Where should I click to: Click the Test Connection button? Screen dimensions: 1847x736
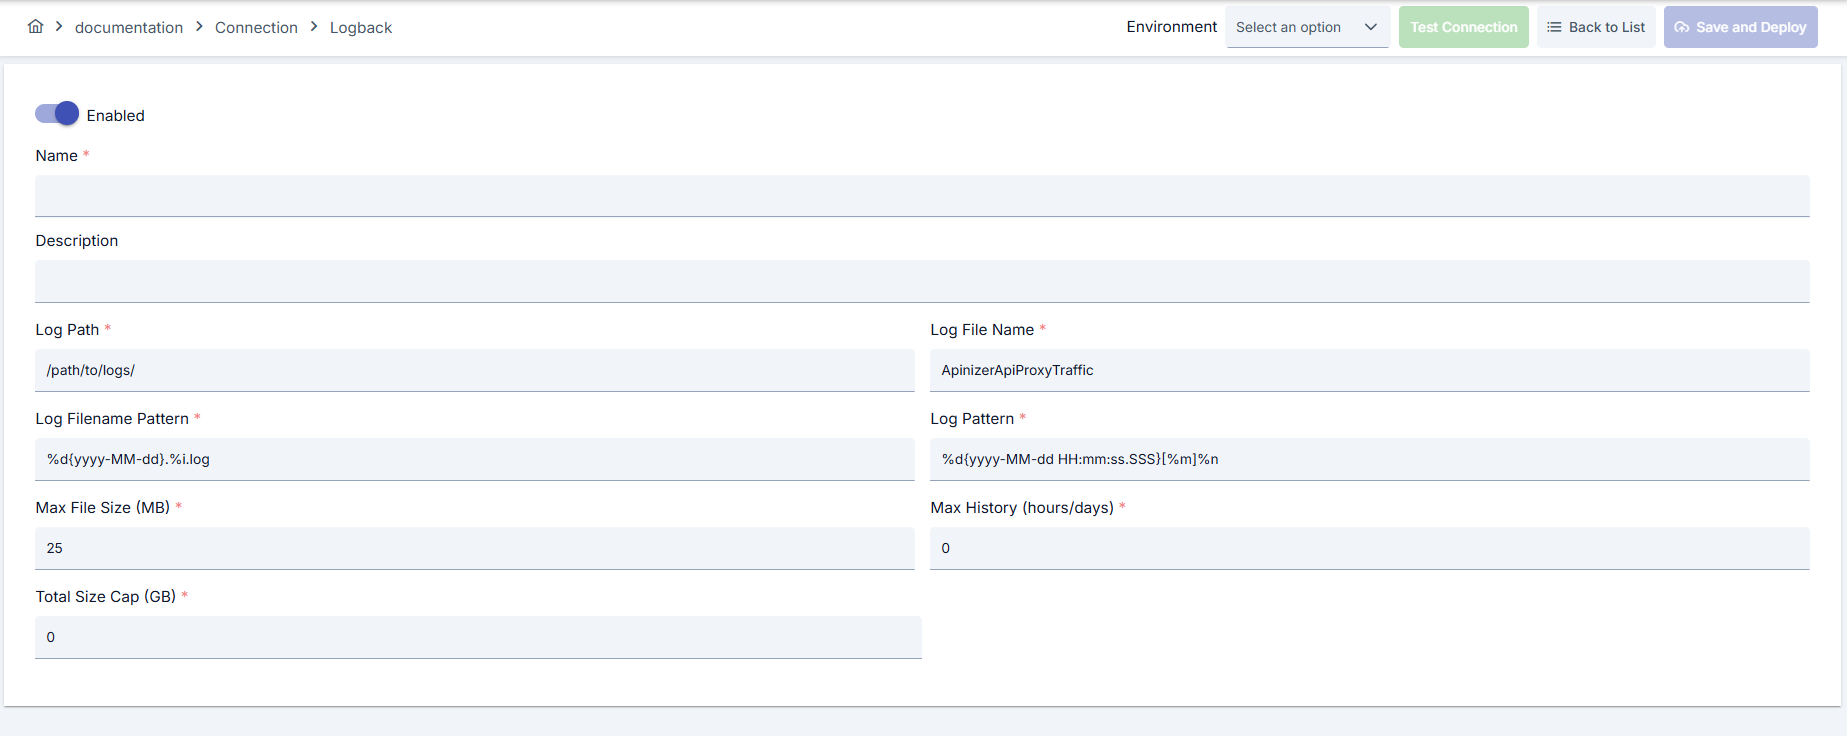[1463, 27]
